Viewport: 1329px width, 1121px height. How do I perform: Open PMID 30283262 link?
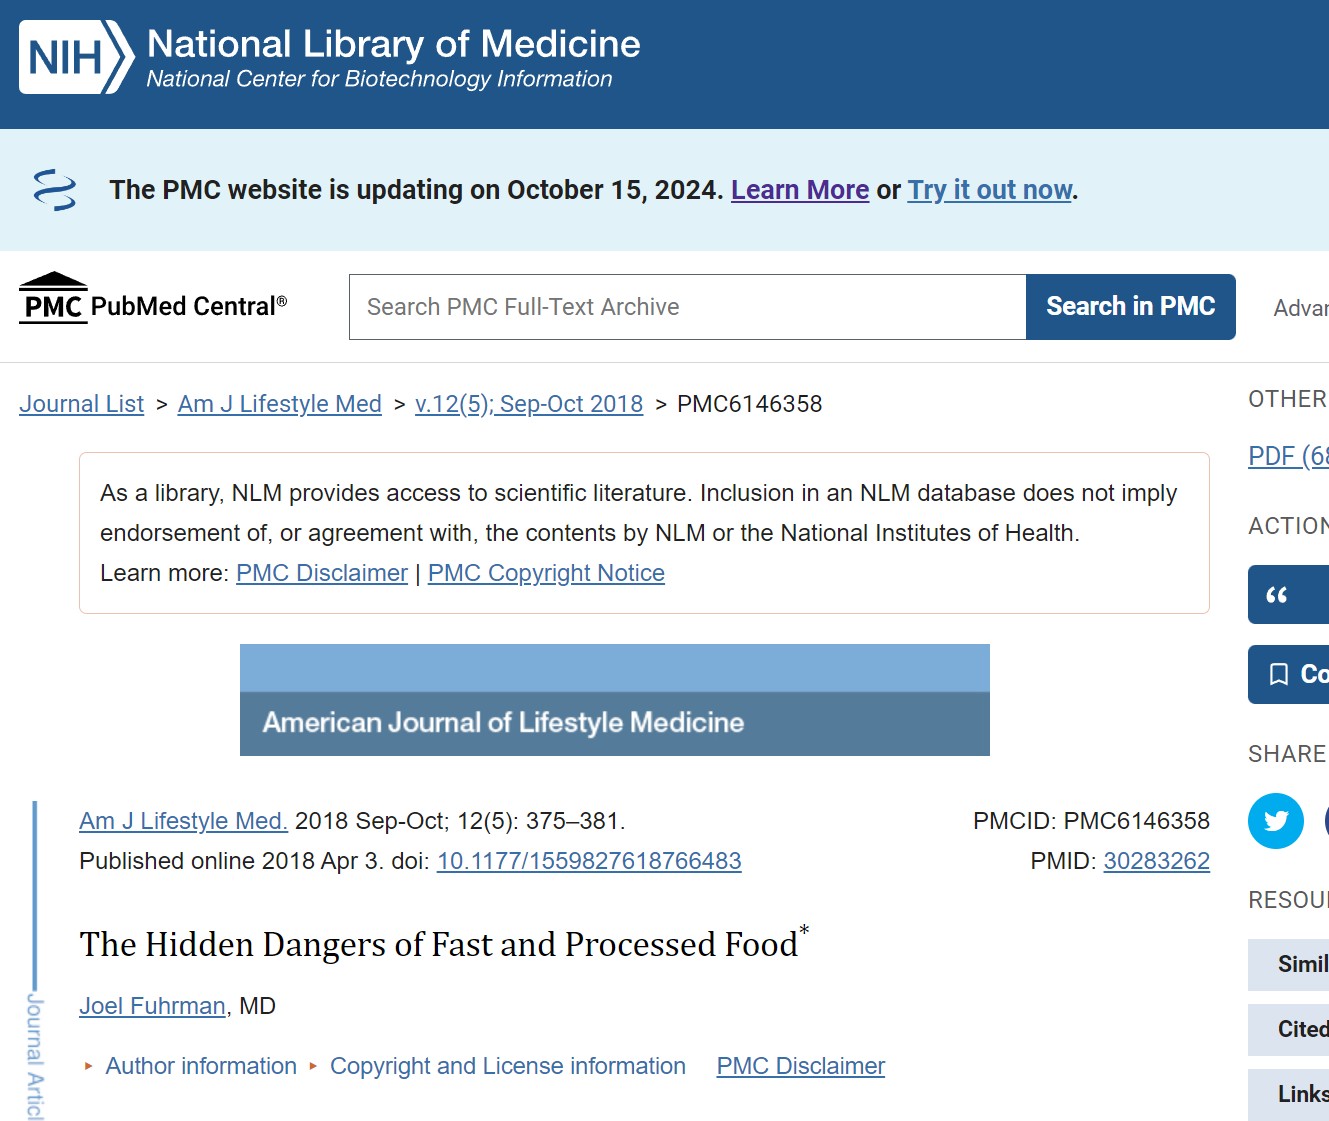(1156, 861)
